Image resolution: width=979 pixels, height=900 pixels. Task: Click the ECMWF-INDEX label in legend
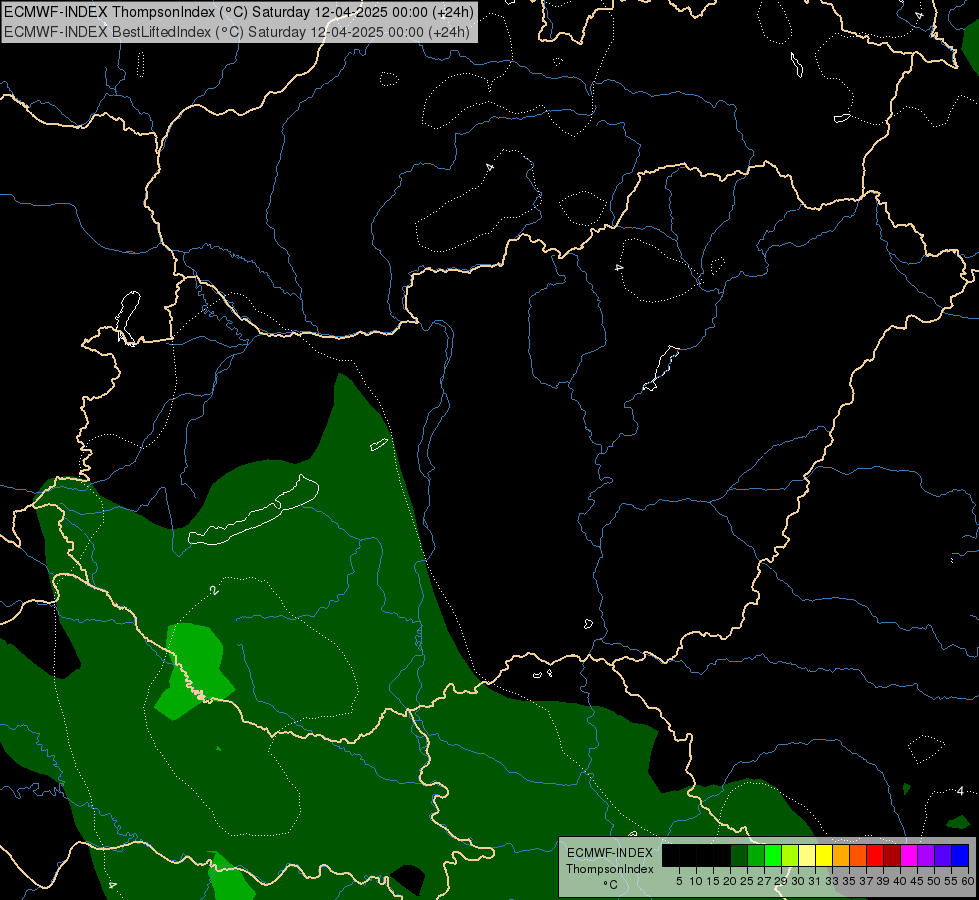tap(610, 853)
